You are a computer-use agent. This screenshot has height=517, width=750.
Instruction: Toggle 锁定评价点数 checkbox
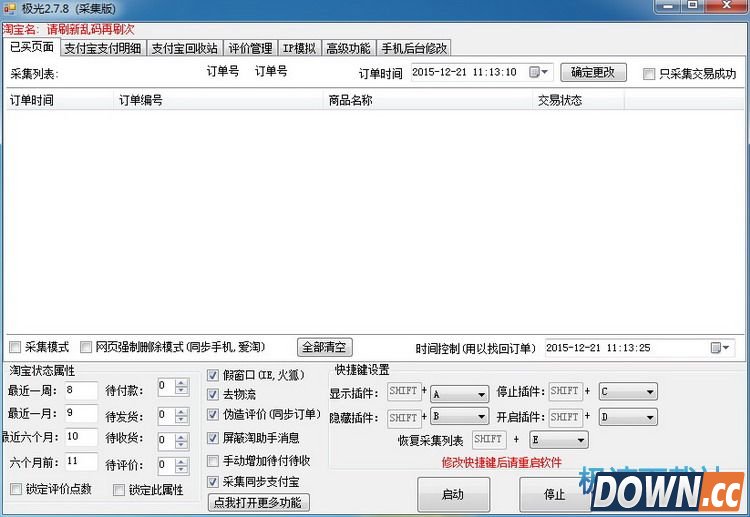(16, 489)
